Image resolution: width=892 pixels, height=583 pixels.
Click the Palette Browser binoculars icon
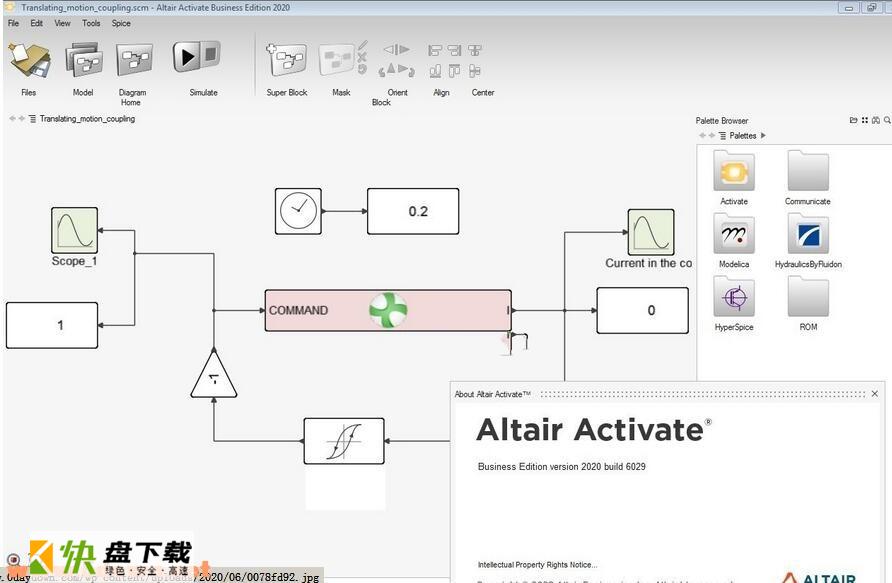click(x=876, y=120)
